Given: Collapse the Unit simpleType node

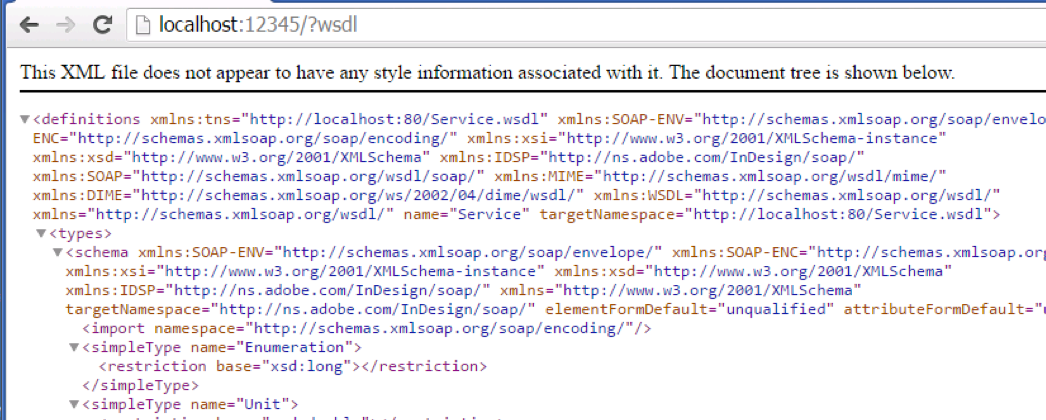Looking at the screenshot, I should coord(73,404).
